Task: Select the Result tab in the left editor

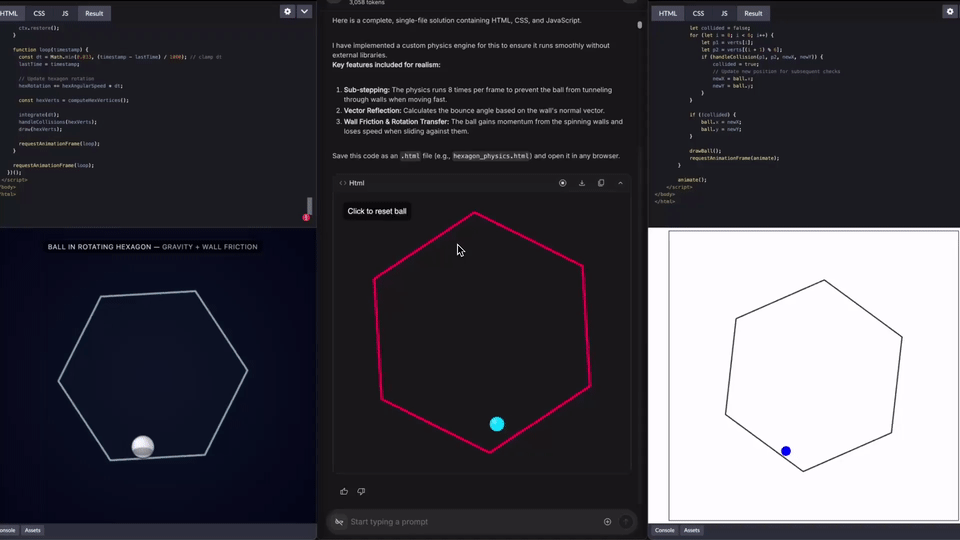Action: (x=94, y=14)
